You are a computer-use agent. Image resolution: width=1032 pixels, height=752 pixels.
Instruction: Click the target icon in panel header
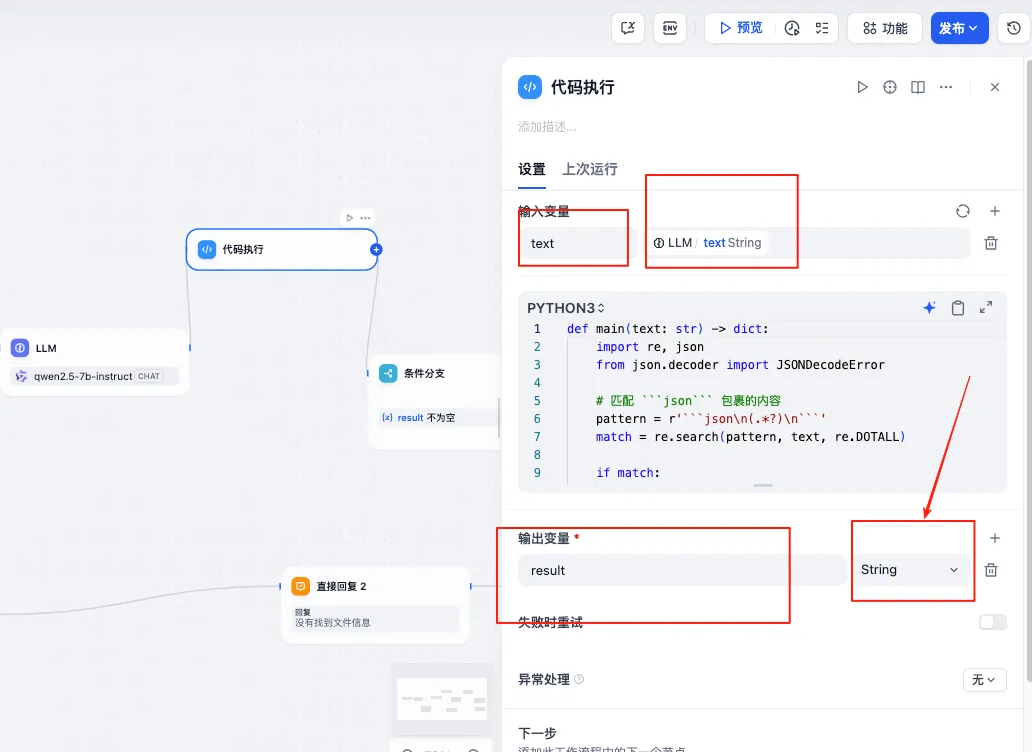[890, 87]
